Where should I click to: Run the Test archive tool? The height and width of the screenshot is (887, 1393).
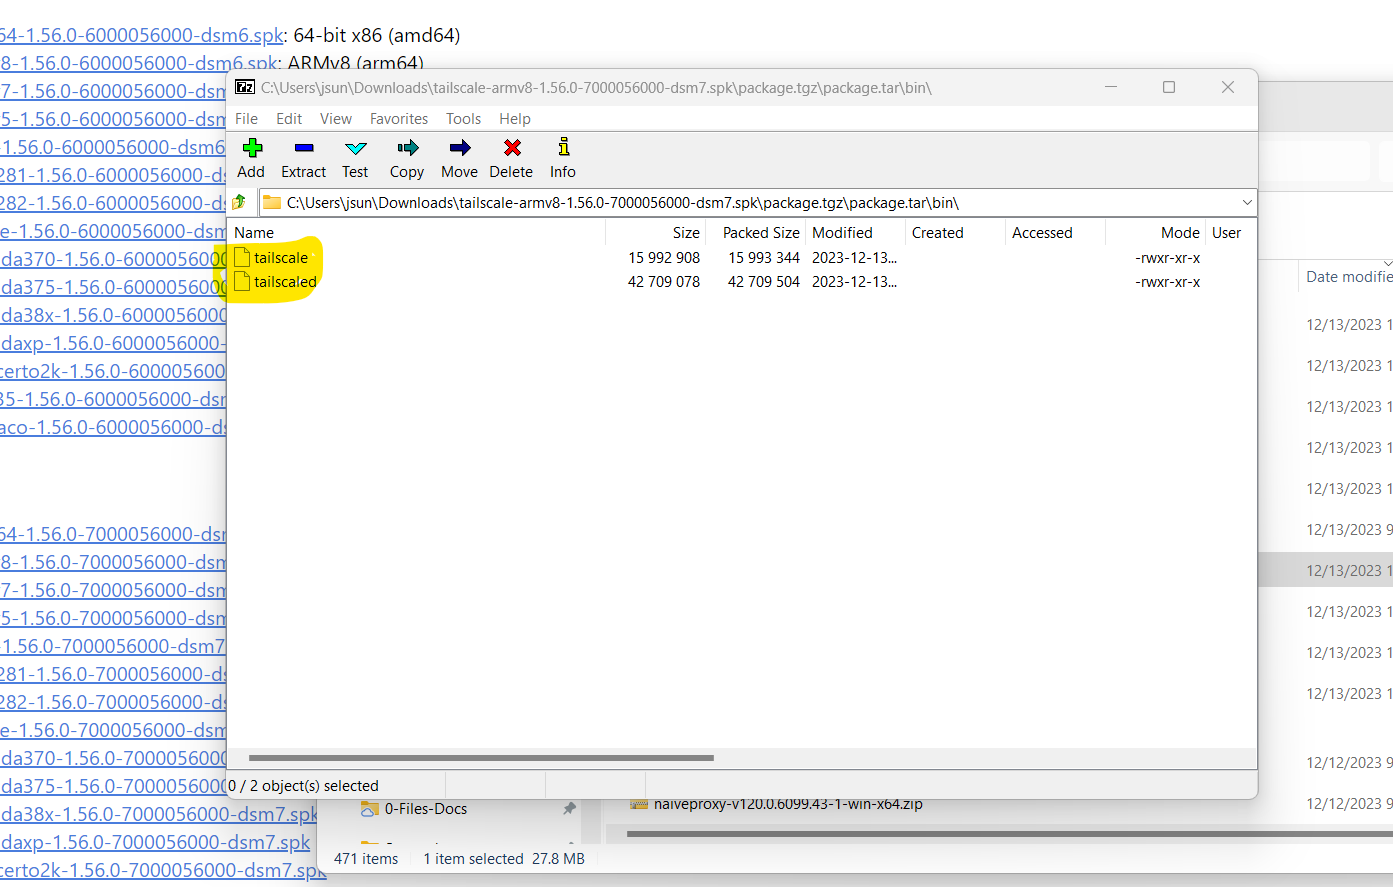click(355, 148)
